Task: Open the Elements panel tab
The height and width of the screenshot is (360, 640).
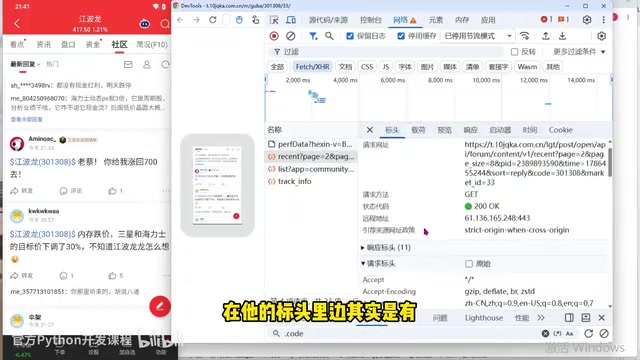Action: click(x=436, y=20)
